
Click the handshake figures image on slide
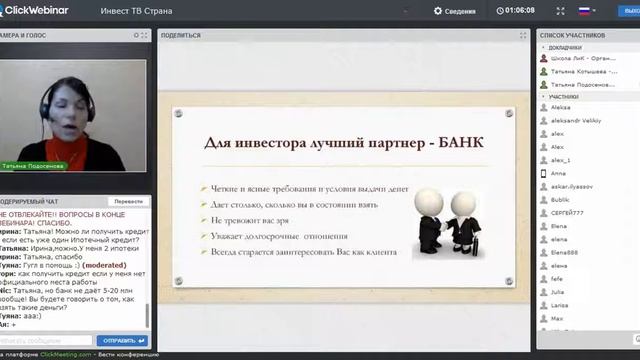(x=449, y=222)
